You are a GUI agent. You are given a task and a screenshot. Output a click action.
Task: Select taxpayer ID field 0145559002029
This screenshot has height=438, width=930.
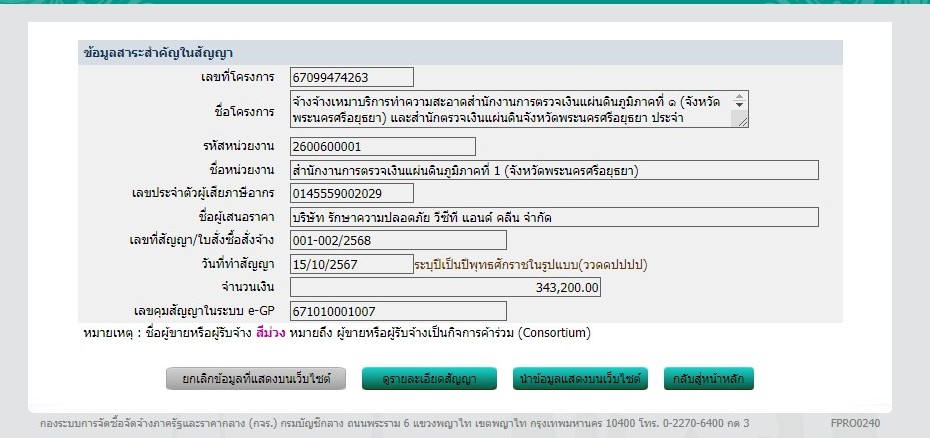tap(351, 193)
